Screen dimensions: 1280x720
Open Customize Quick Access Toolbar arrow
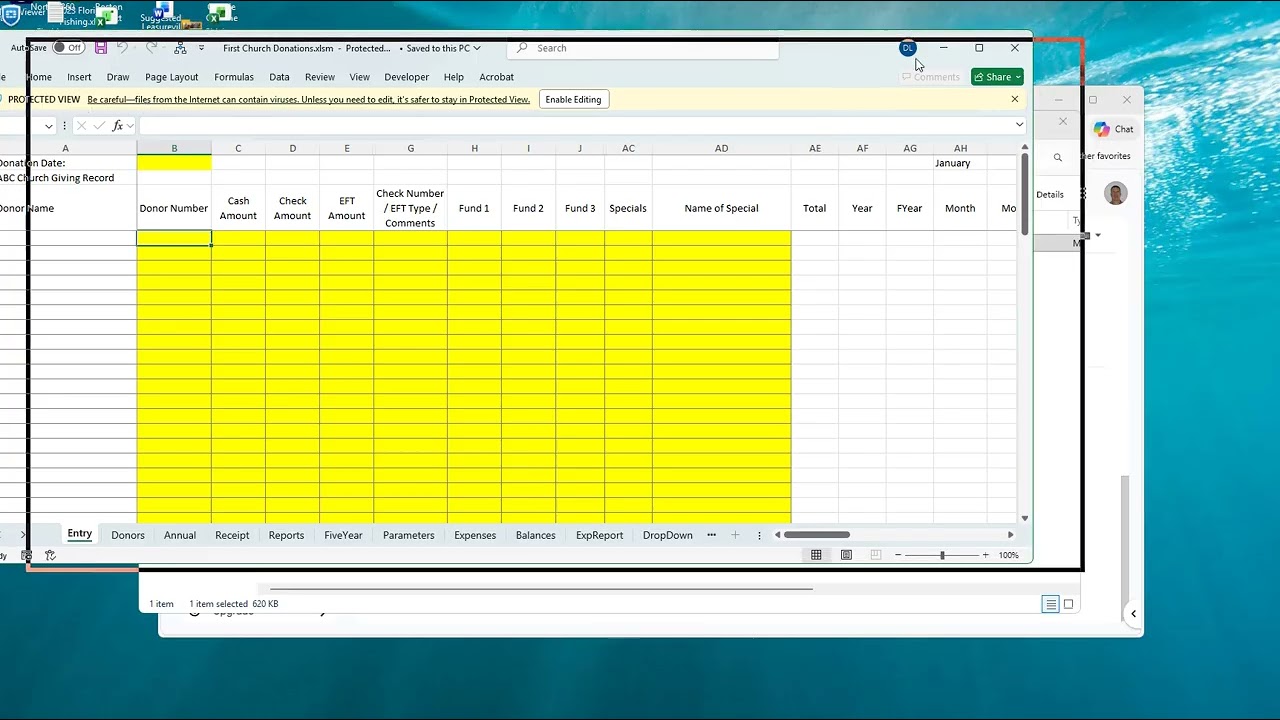click(201, 48)
